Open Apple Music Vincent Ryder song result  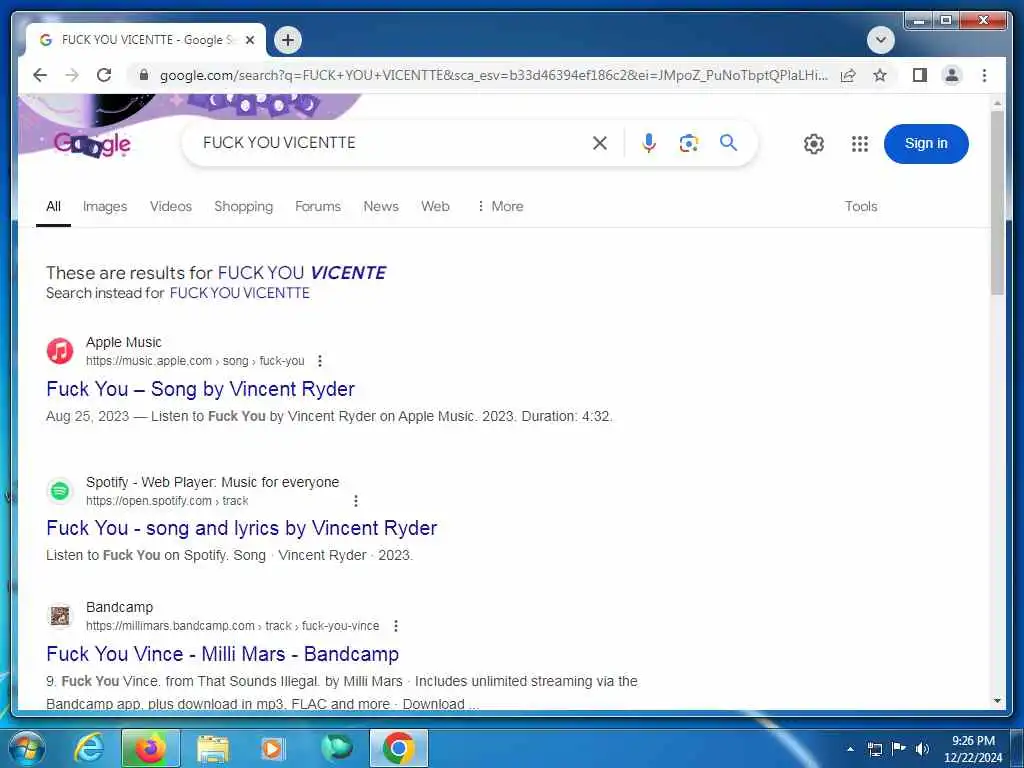200,389
